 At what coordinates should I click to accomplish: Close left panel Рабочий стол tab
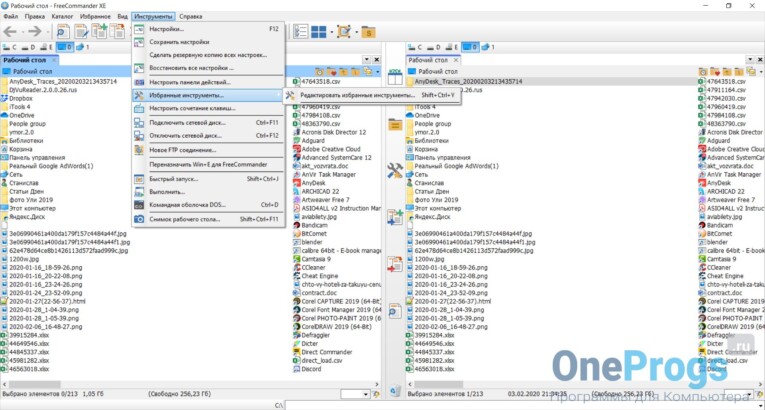54,60
